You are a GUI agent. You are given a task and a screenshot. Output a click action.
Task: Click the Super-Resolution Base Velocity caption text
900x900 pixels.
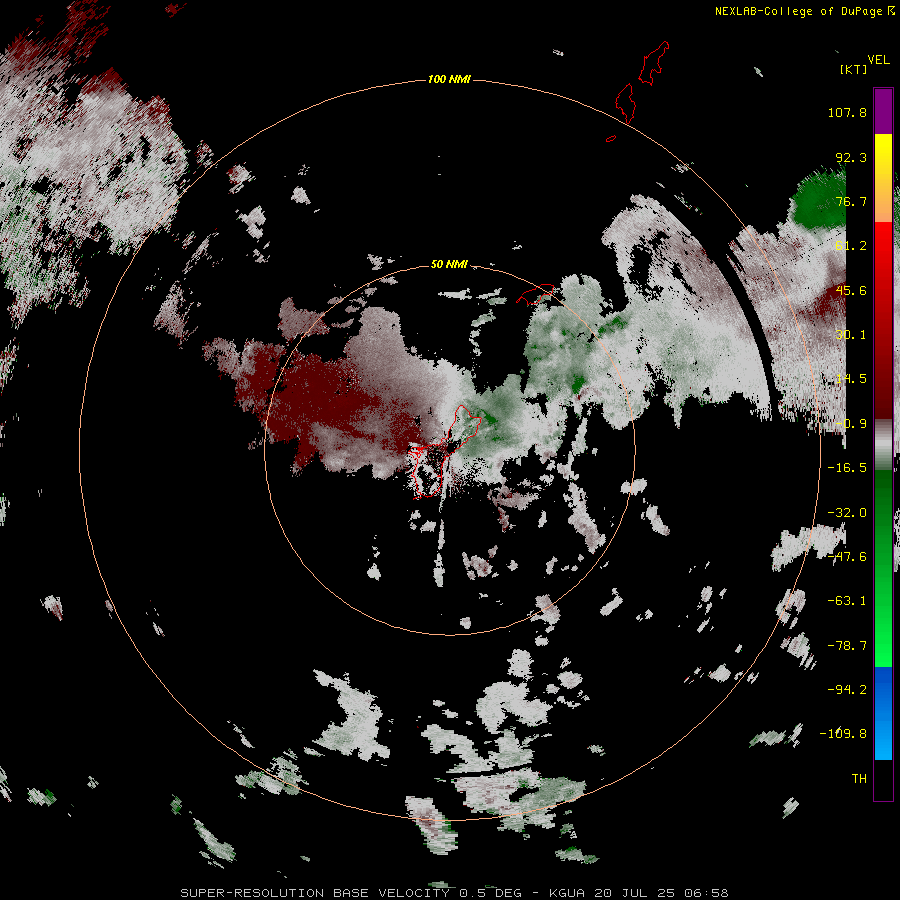(x=454, y=893)
